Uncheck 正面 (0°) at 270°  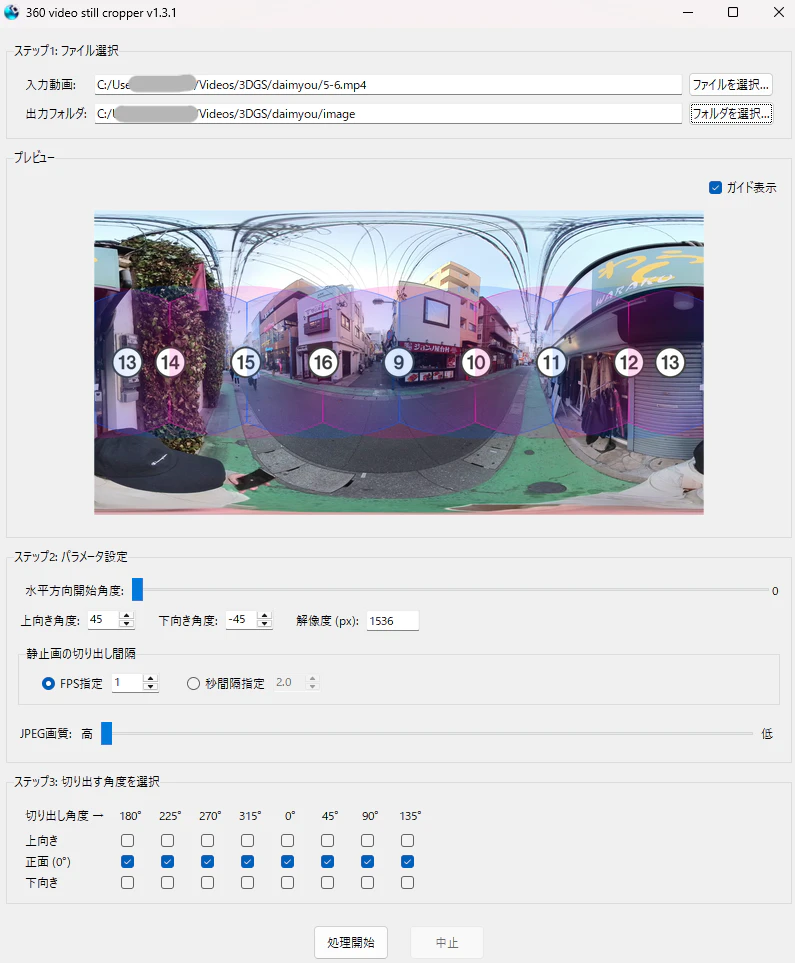[x=208, y=862]
